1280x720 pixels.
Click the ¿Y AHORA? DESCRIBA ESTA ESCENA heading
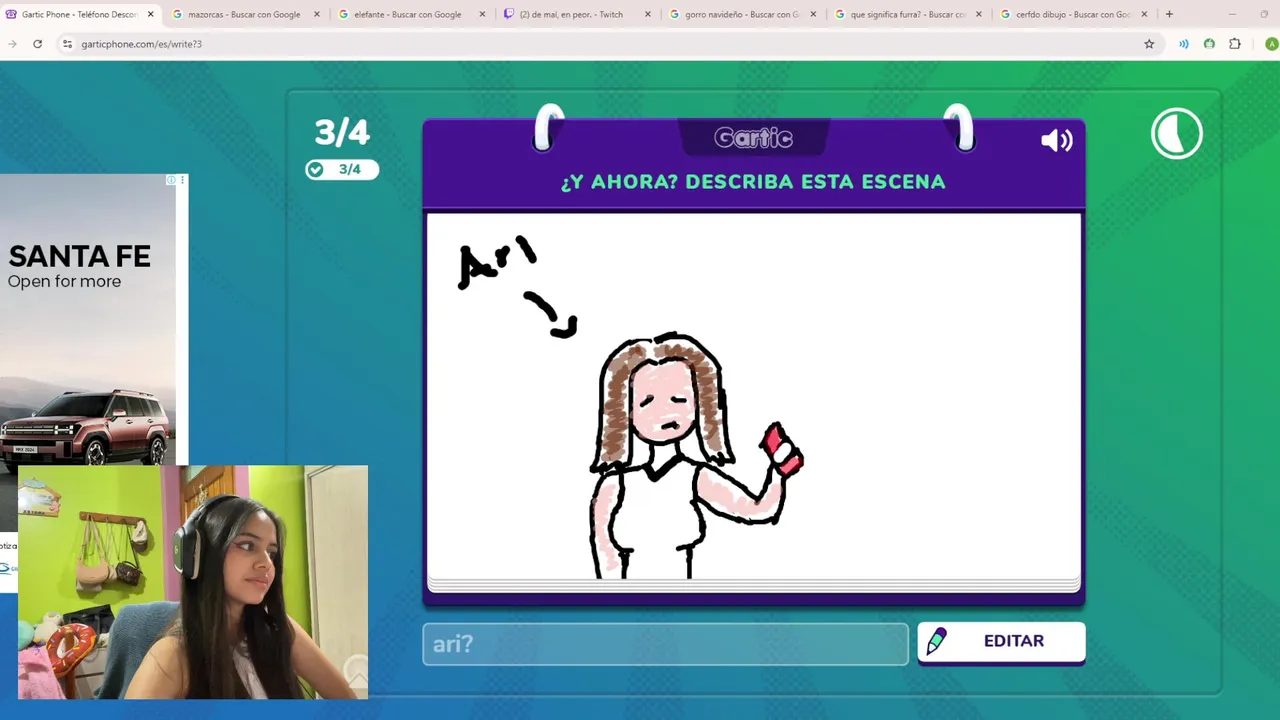coord(753,182)
